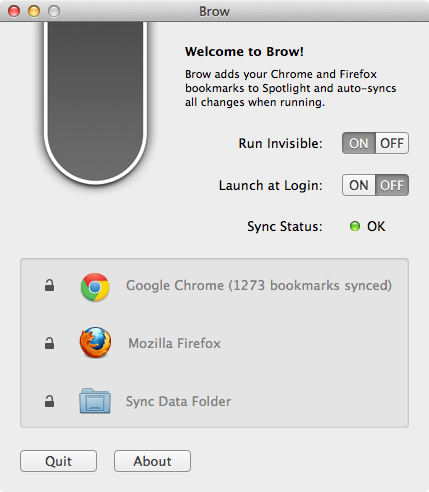Click the lock icon beside Google Chrome
The height and width of the screenshot is (492, 429).
coord(50,286)
